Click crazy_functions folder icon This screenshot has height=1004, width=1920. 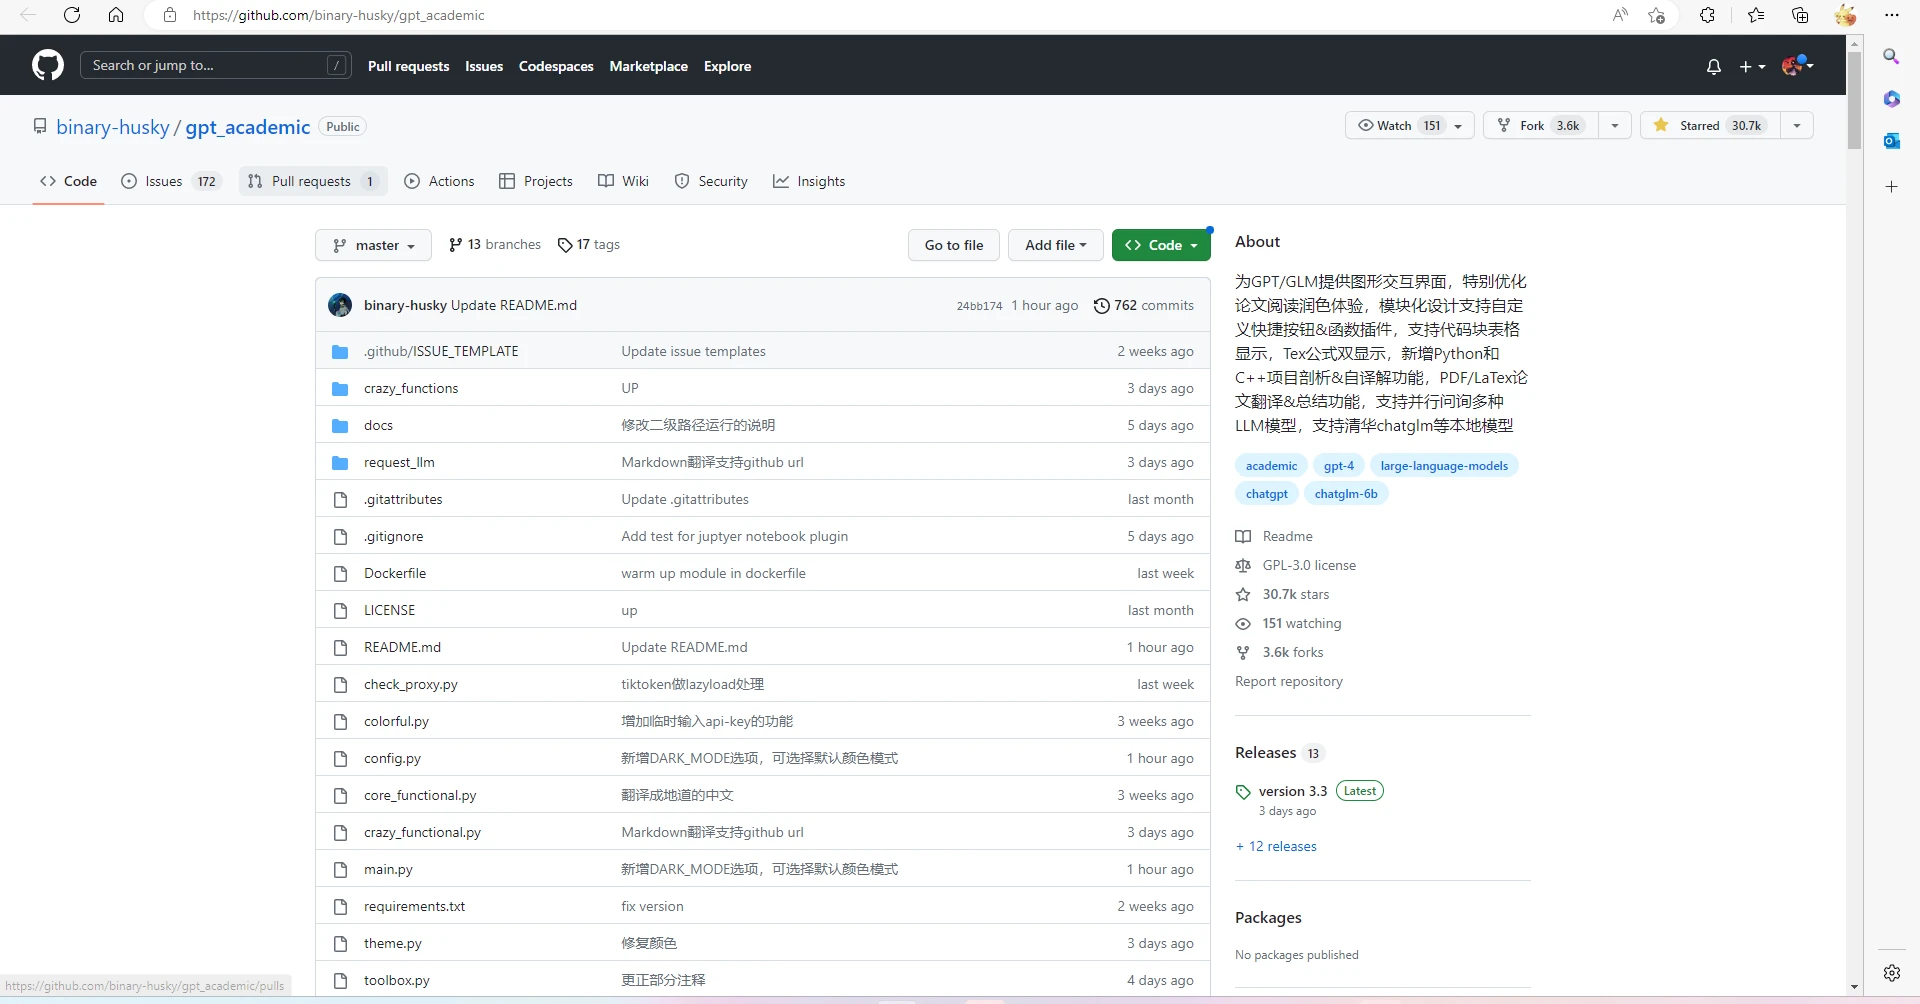[340, 389]
